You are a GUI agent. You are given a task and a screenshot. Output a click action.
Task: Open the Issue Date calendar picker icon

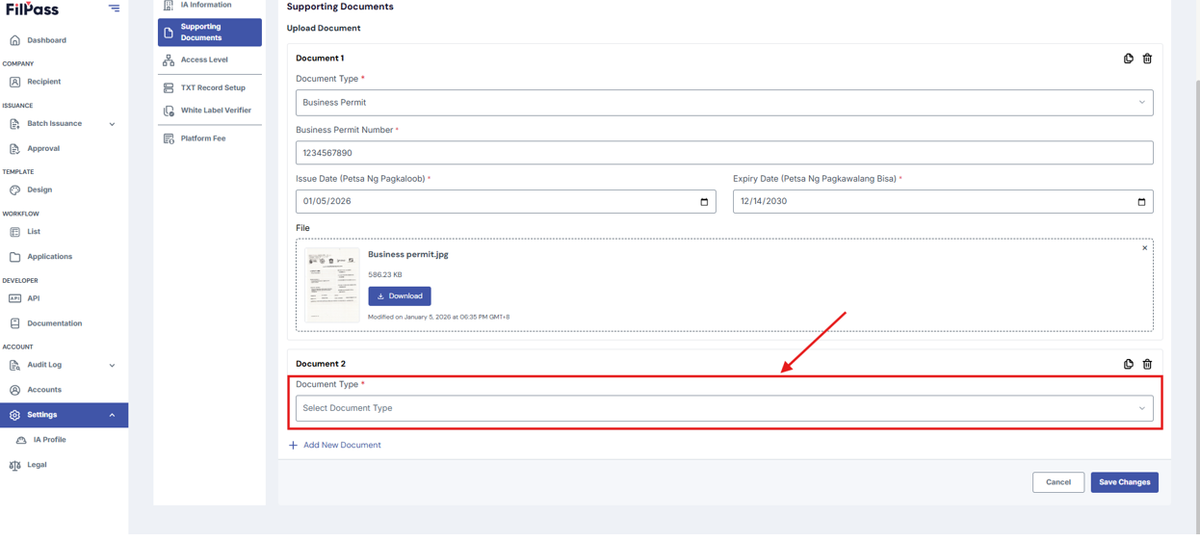click(704, 201)
